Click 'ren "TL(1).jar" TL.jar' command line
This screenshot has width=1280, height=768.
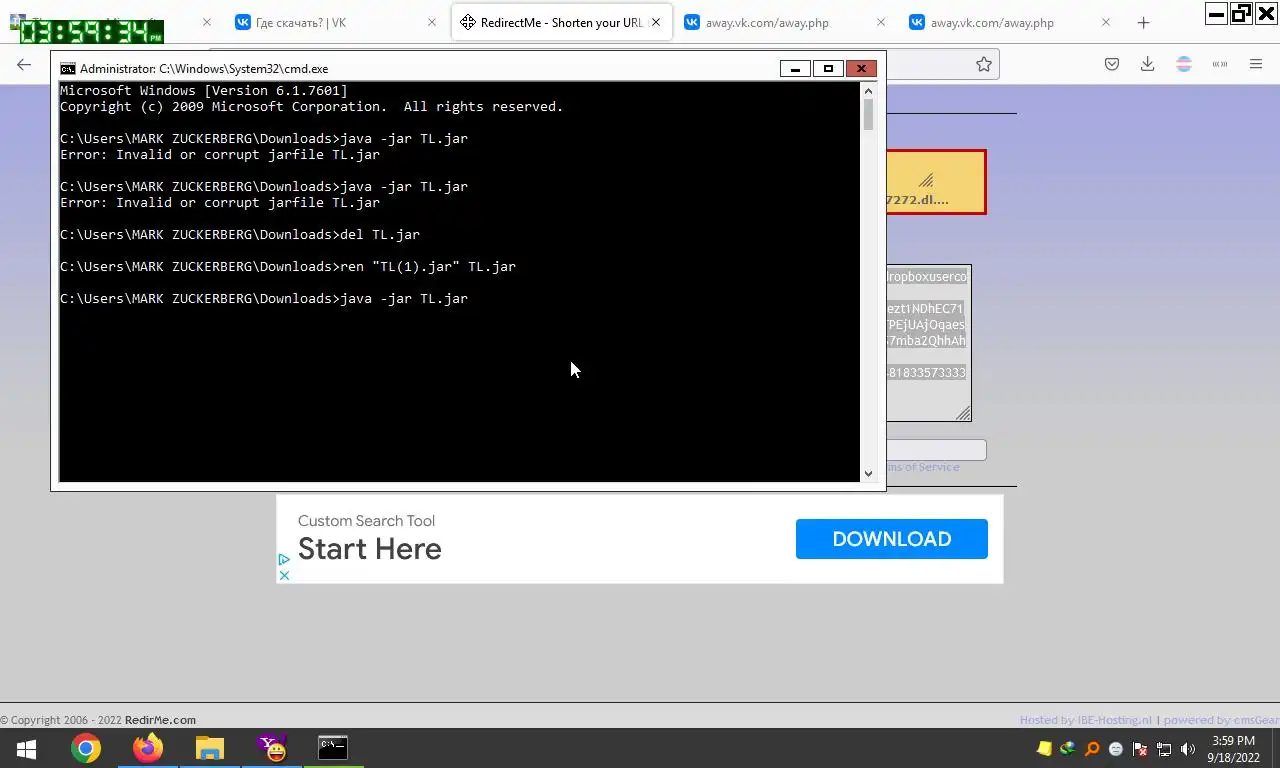click(428, 267)
